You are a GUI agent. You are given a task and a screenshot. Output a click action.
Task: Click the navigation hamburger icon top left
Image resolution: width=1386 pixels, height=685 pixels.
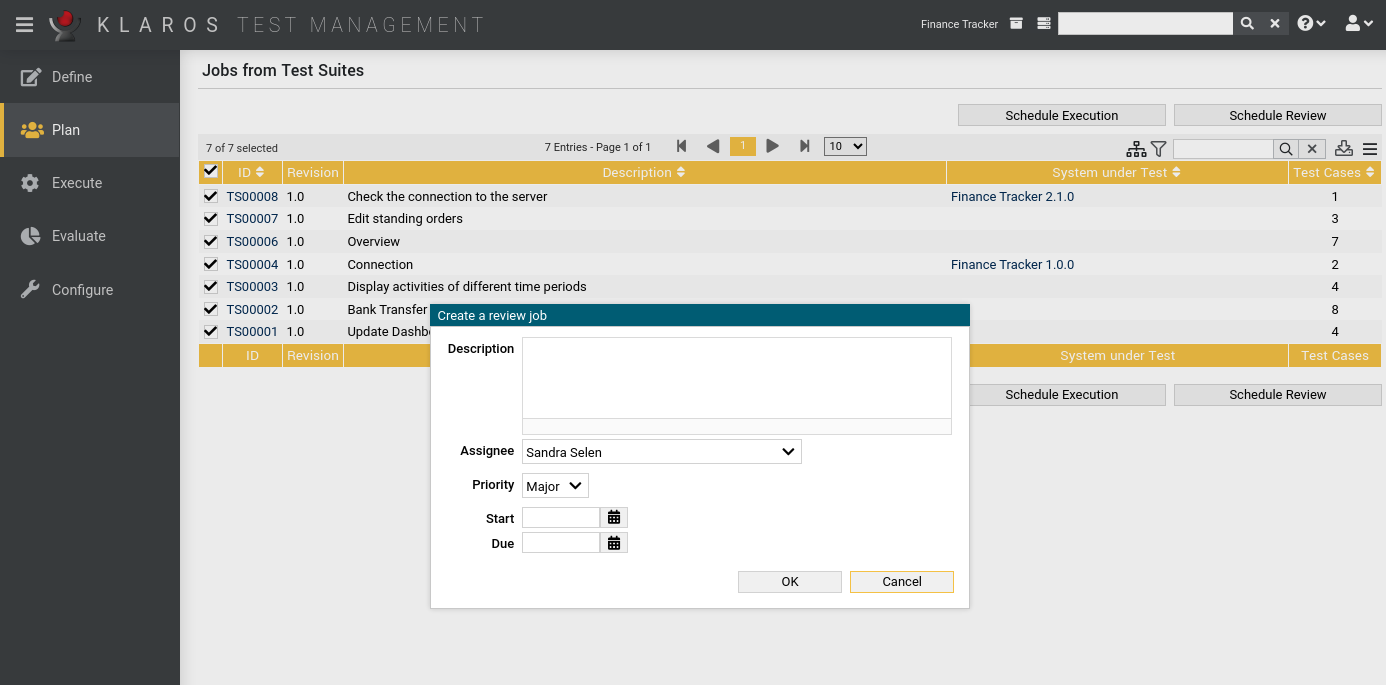tap(24, 24)
